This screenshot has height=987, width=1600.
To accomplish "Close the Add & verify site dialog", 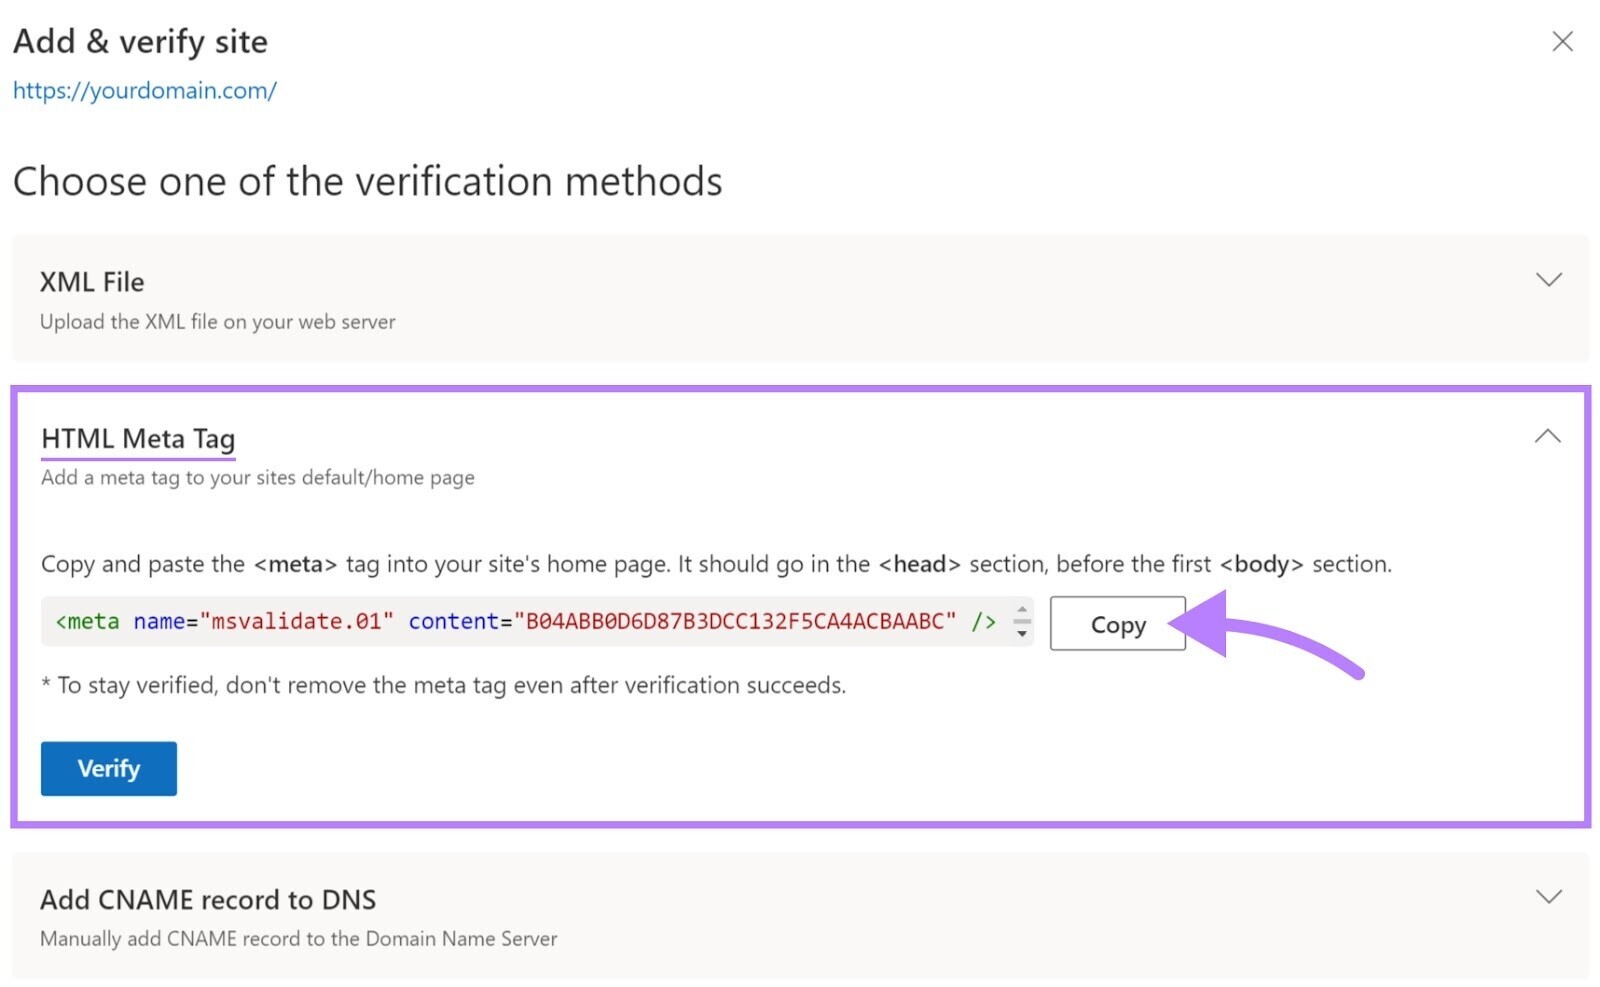I will coord(1562,41).
